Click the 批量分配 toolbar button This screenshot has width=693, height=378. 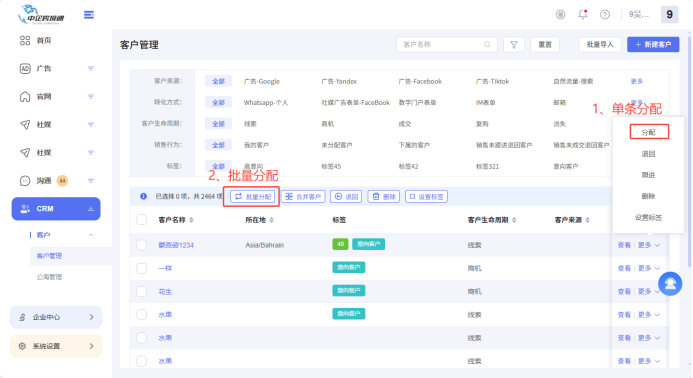point(253,196)
